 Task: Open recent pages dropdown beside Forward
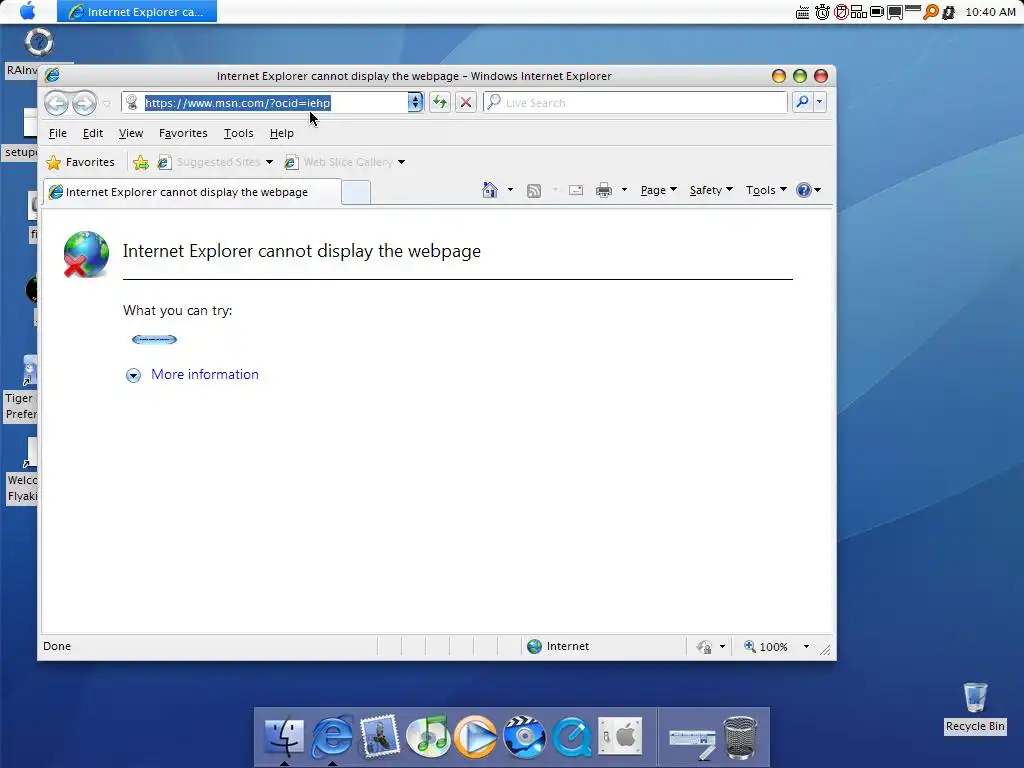click(x=106, y=103)
